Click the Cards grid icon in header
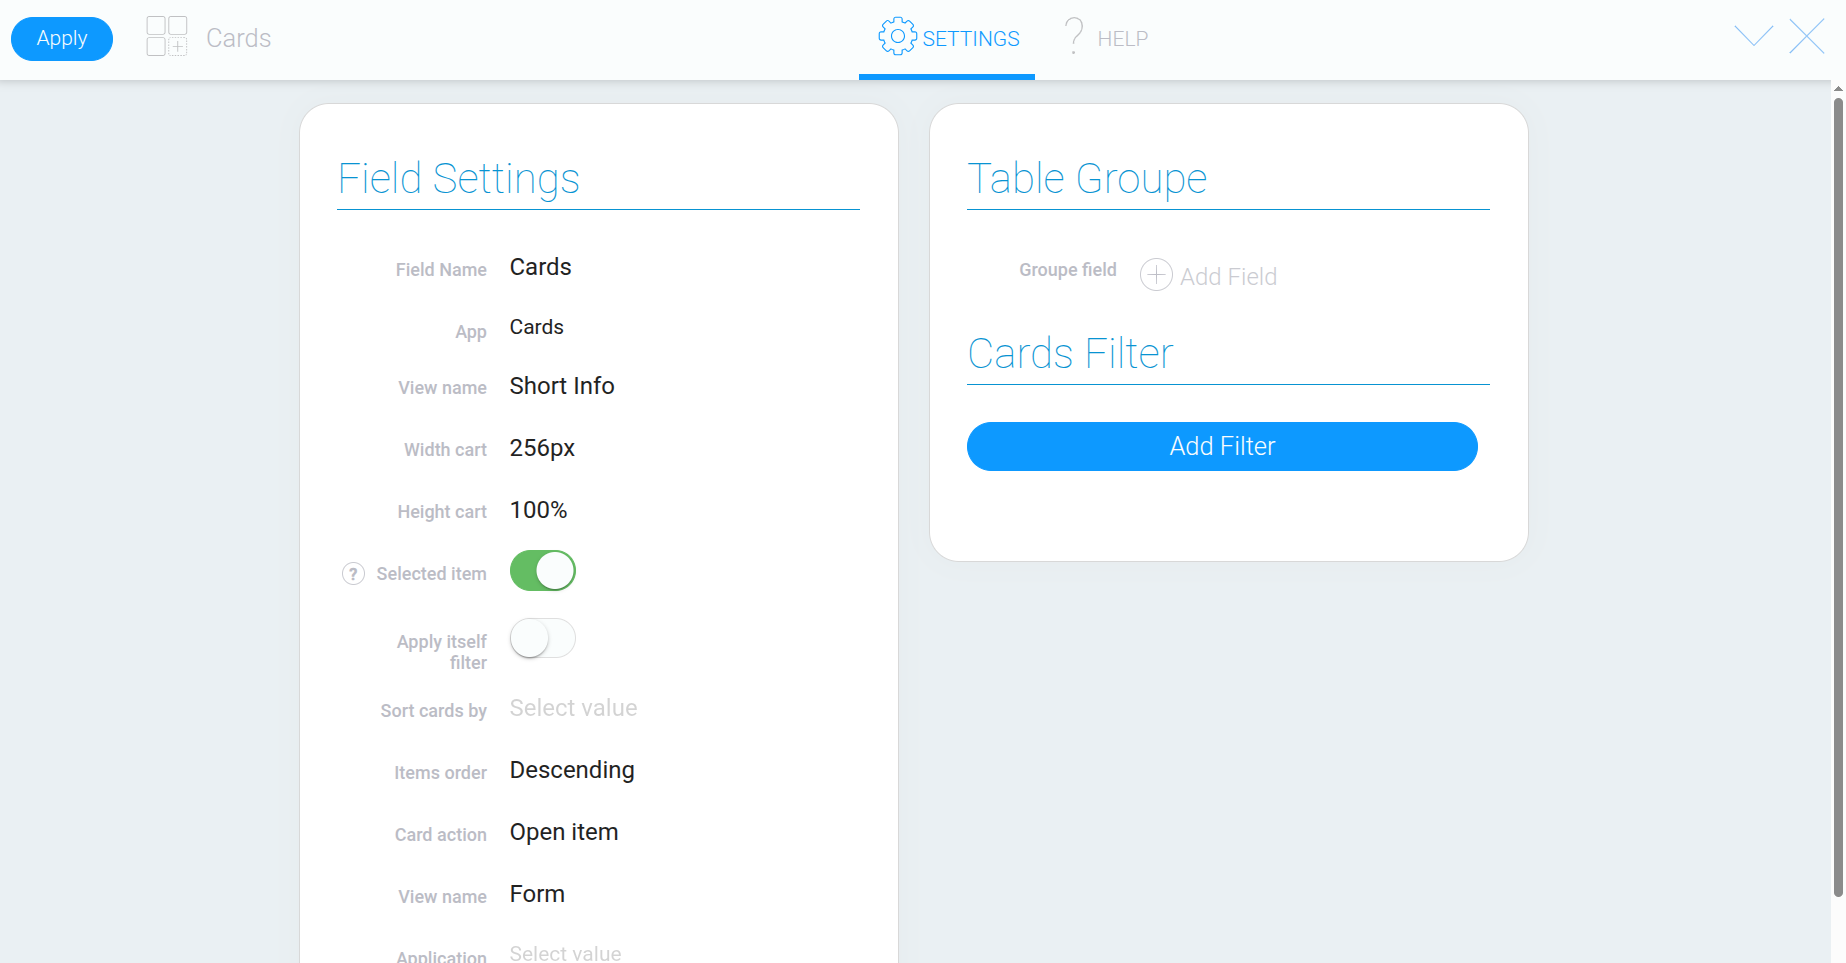This screenshot has width=1846, height=963. pos(167,36)
